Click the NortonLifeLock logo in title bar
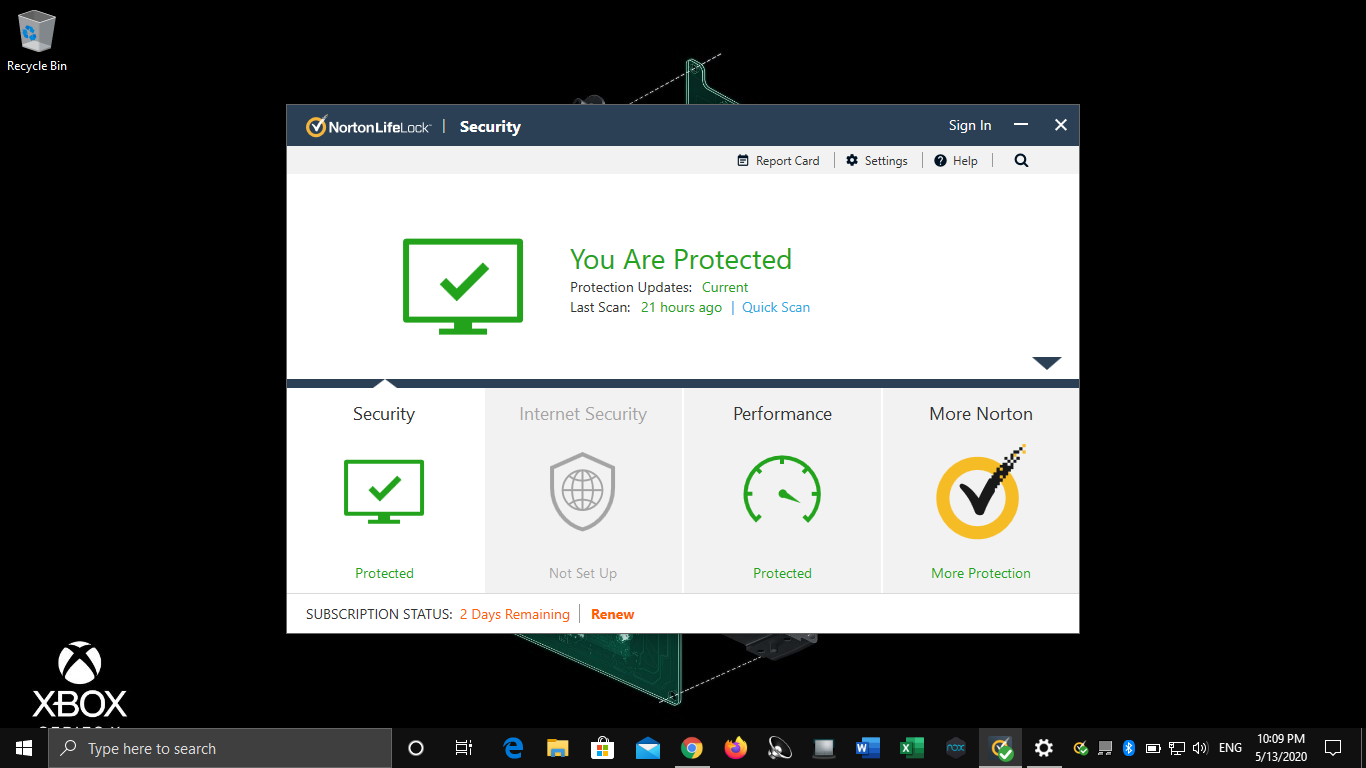The image size is (1366, 768). tap(368, 126)
